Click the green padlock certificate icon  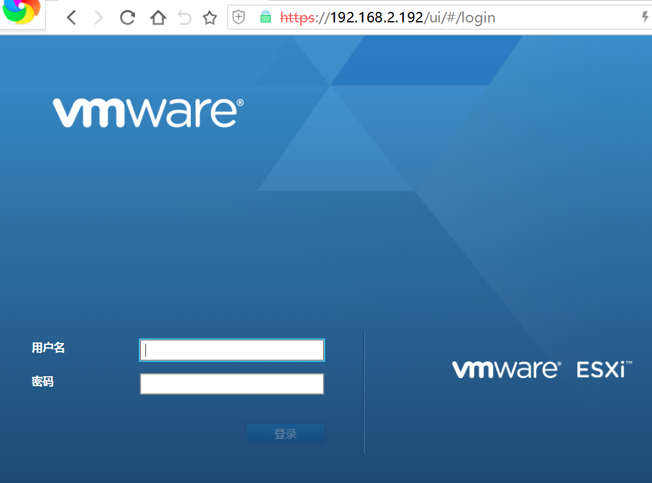click(265, 17)
